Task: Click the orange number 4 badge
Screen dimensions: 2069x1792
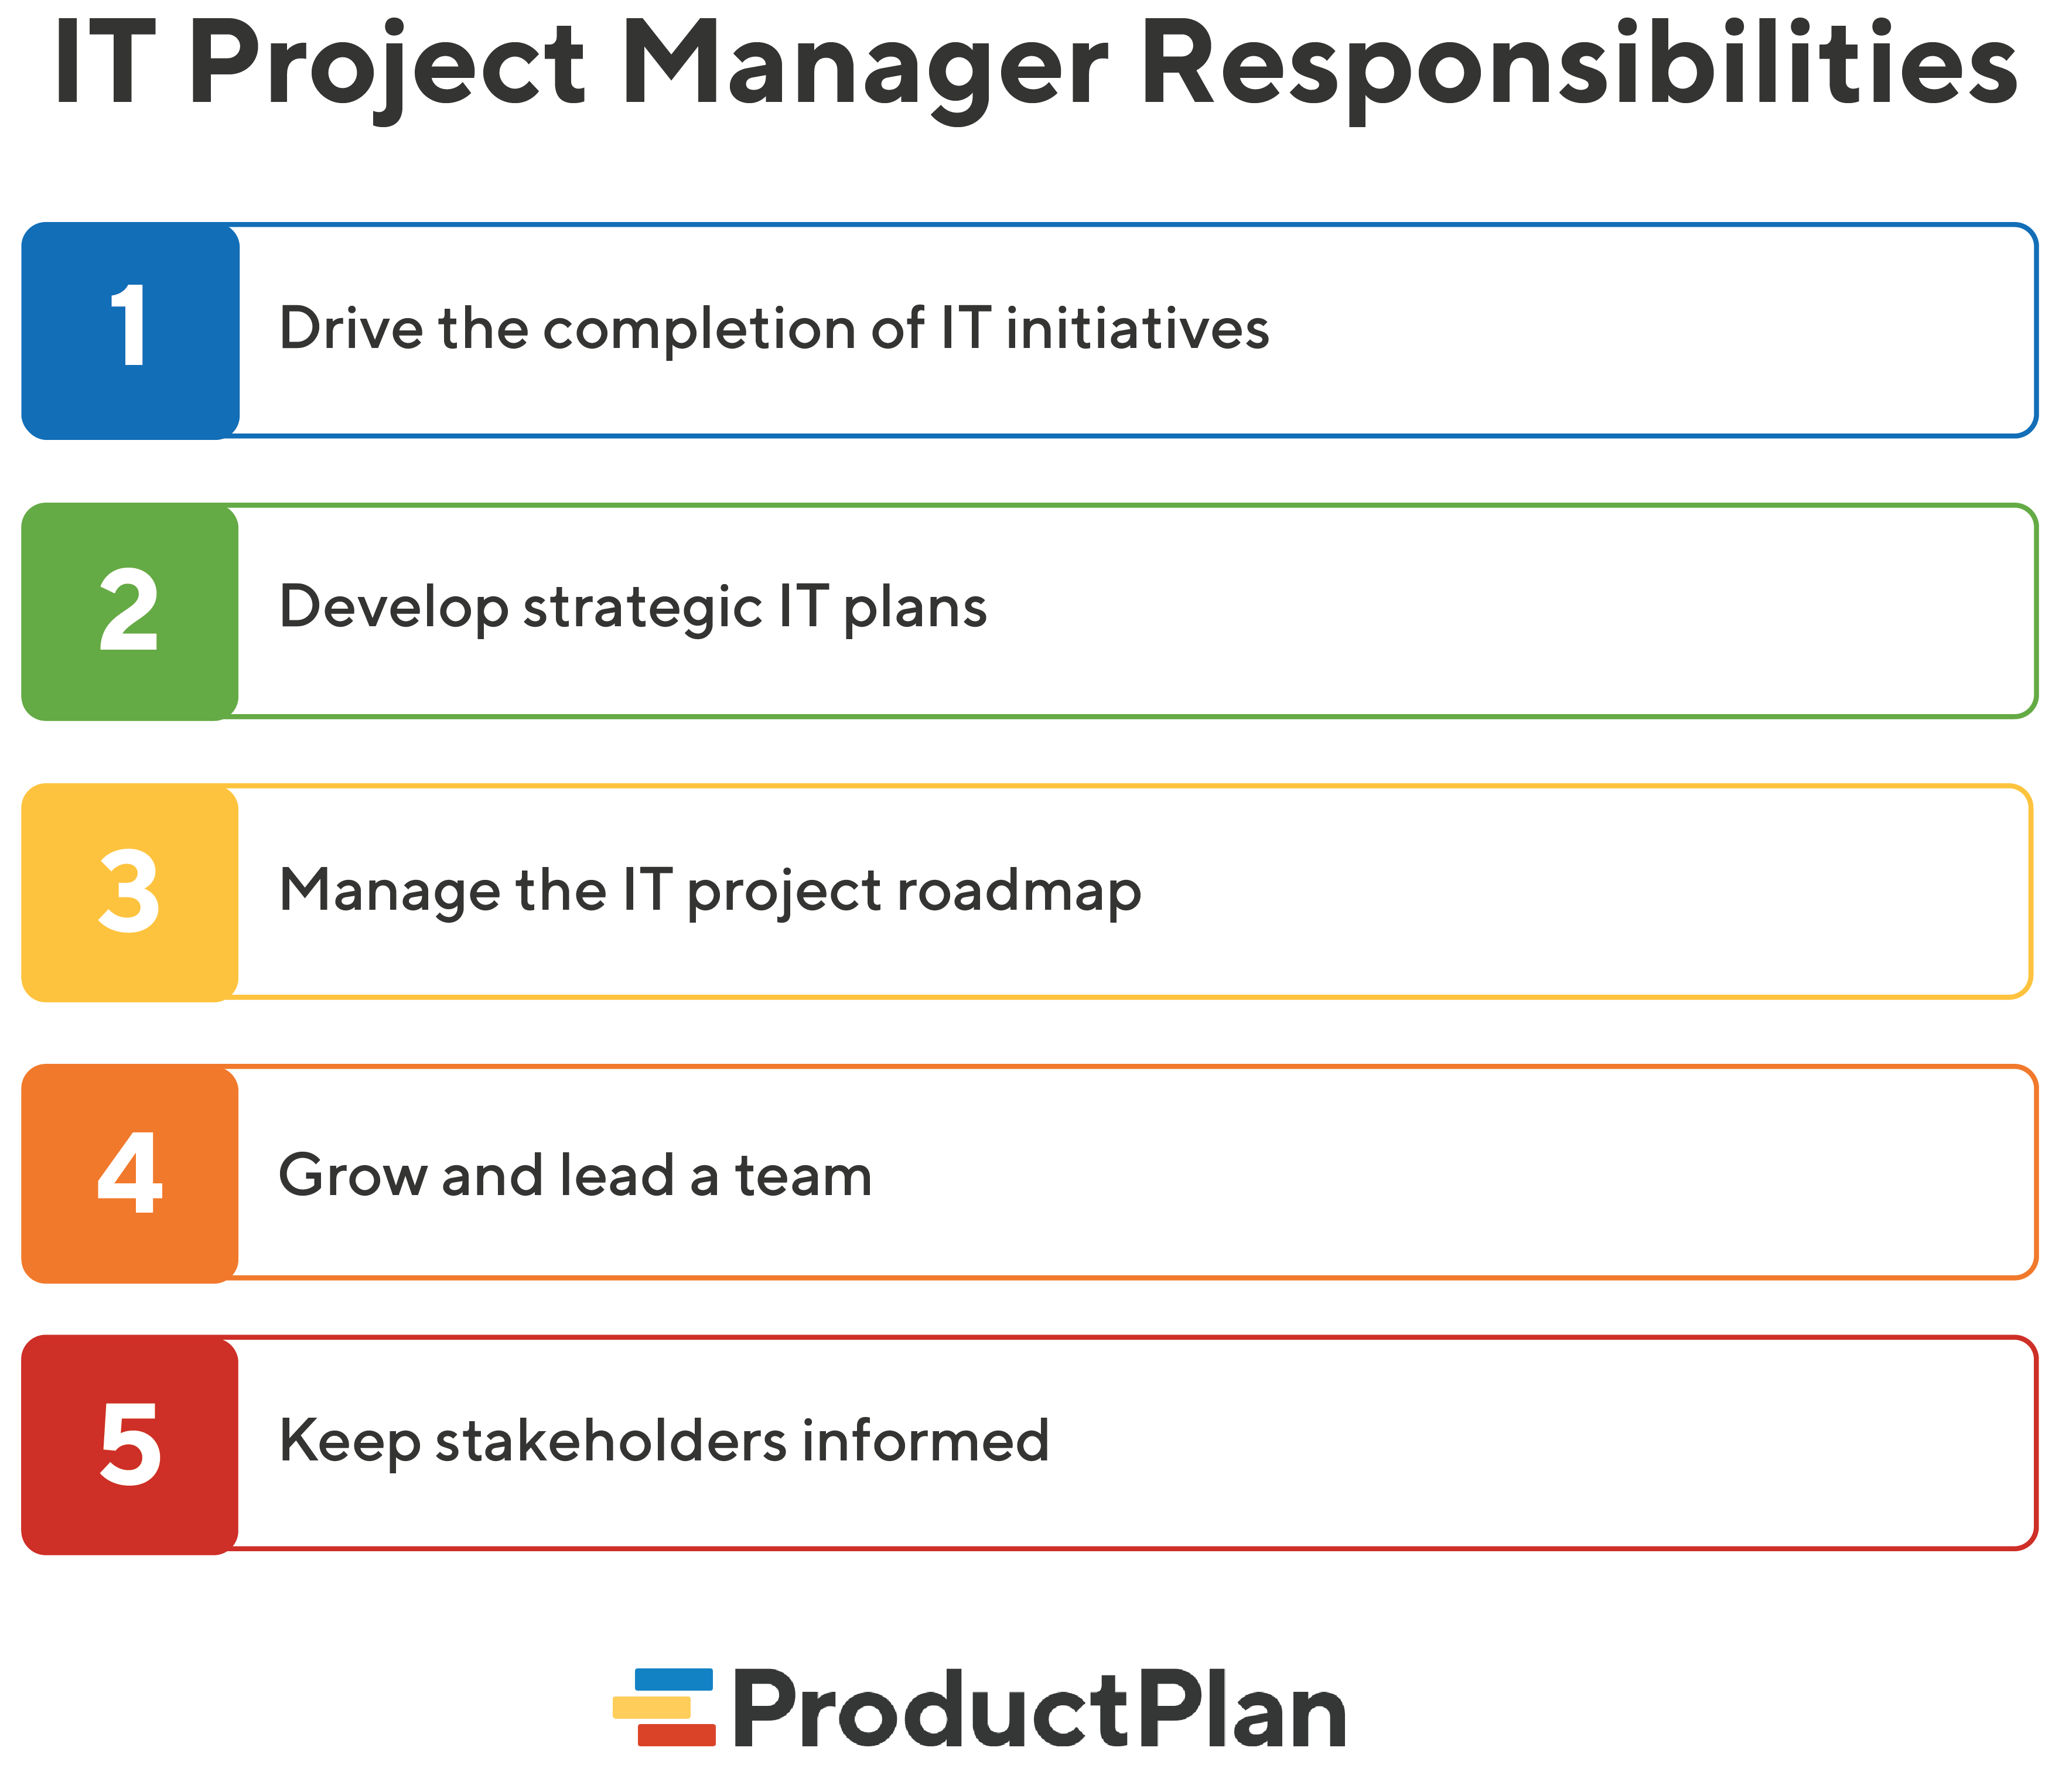Action: [x=130, y=1174]
